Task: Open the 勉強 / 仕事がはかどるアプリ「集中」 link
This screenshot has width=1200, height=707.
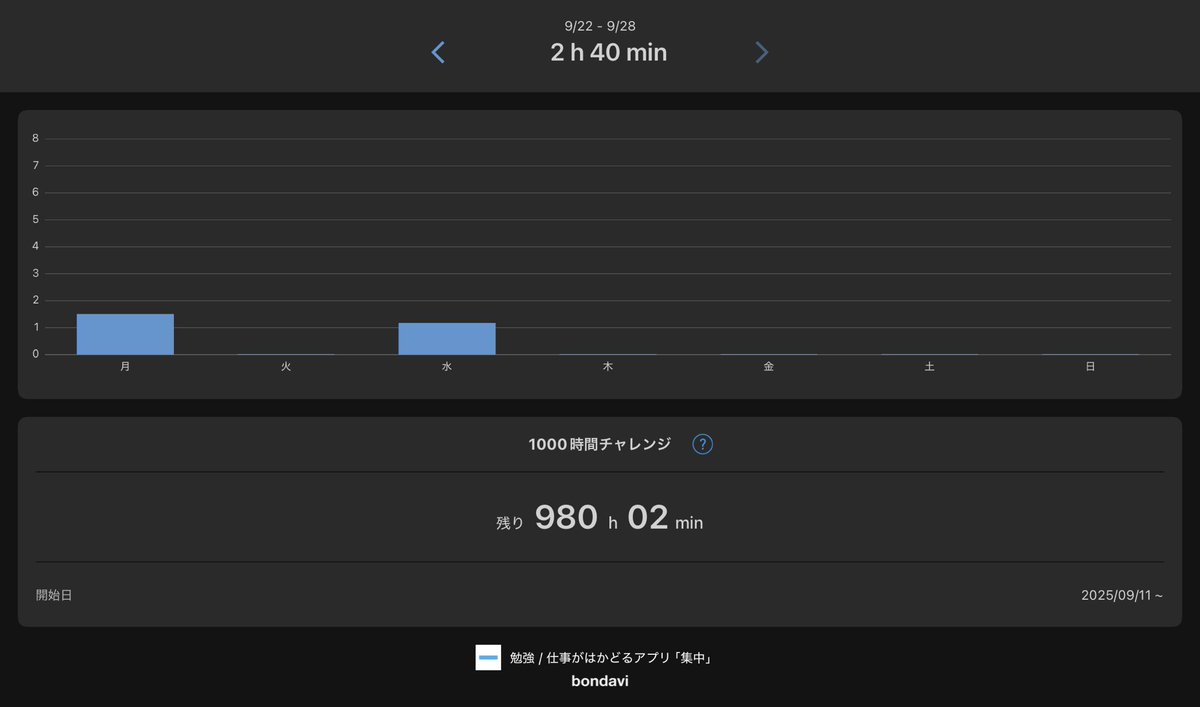Action: click(x=610, y=658)
